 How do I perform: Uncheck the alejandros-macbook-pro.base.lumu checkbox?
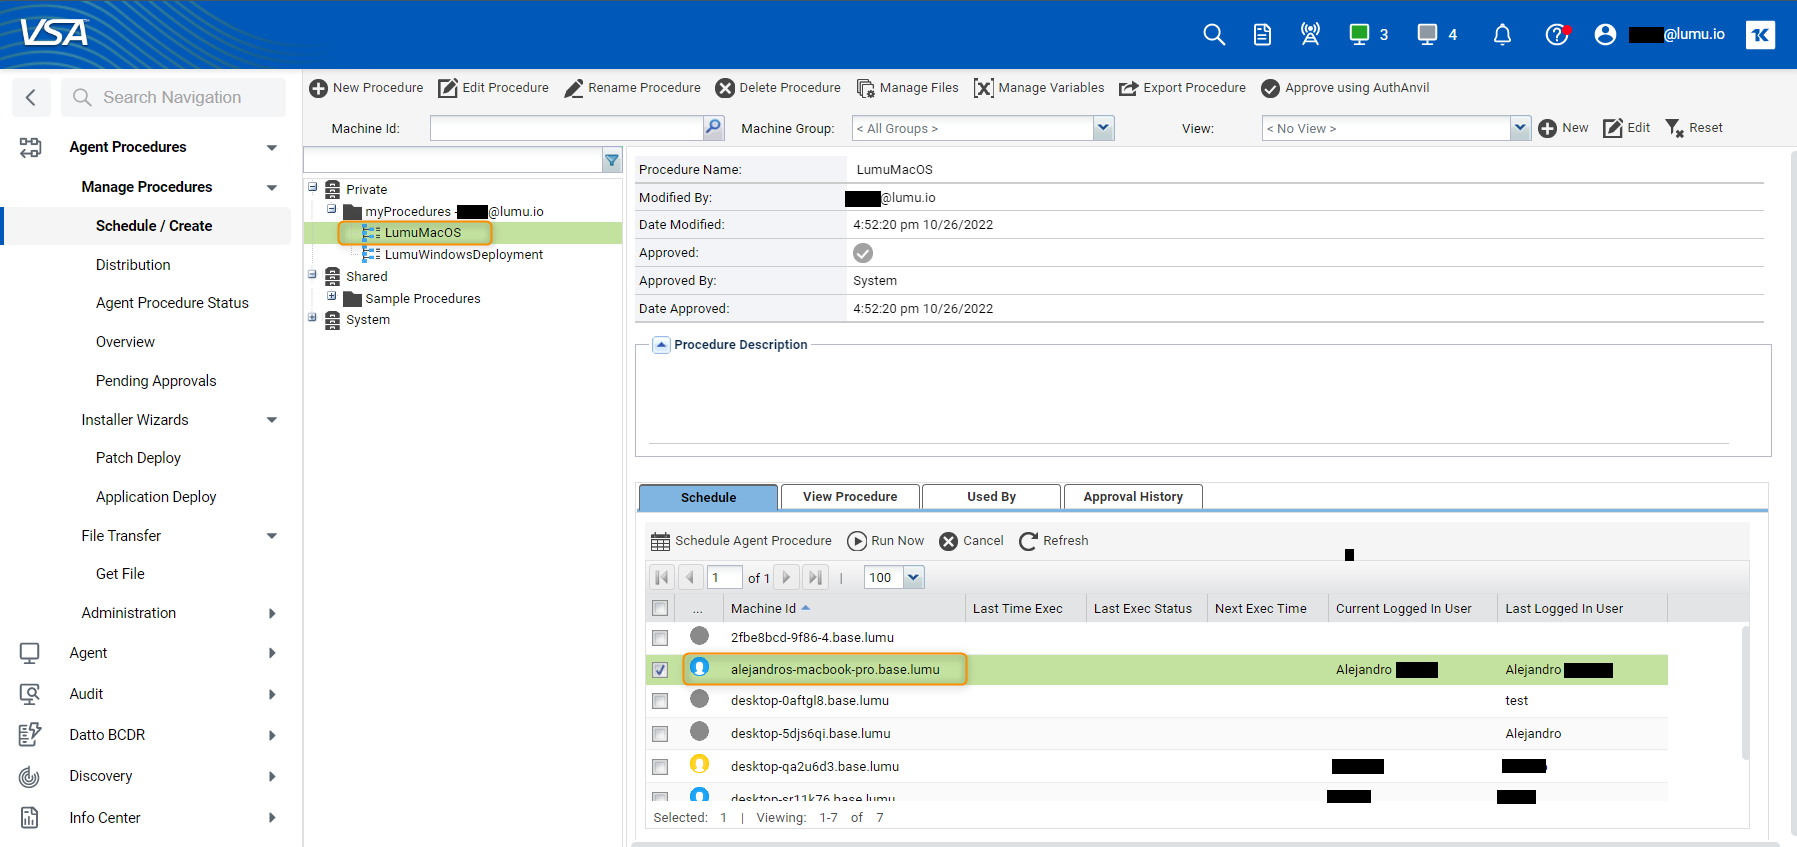tap(660, 670)
